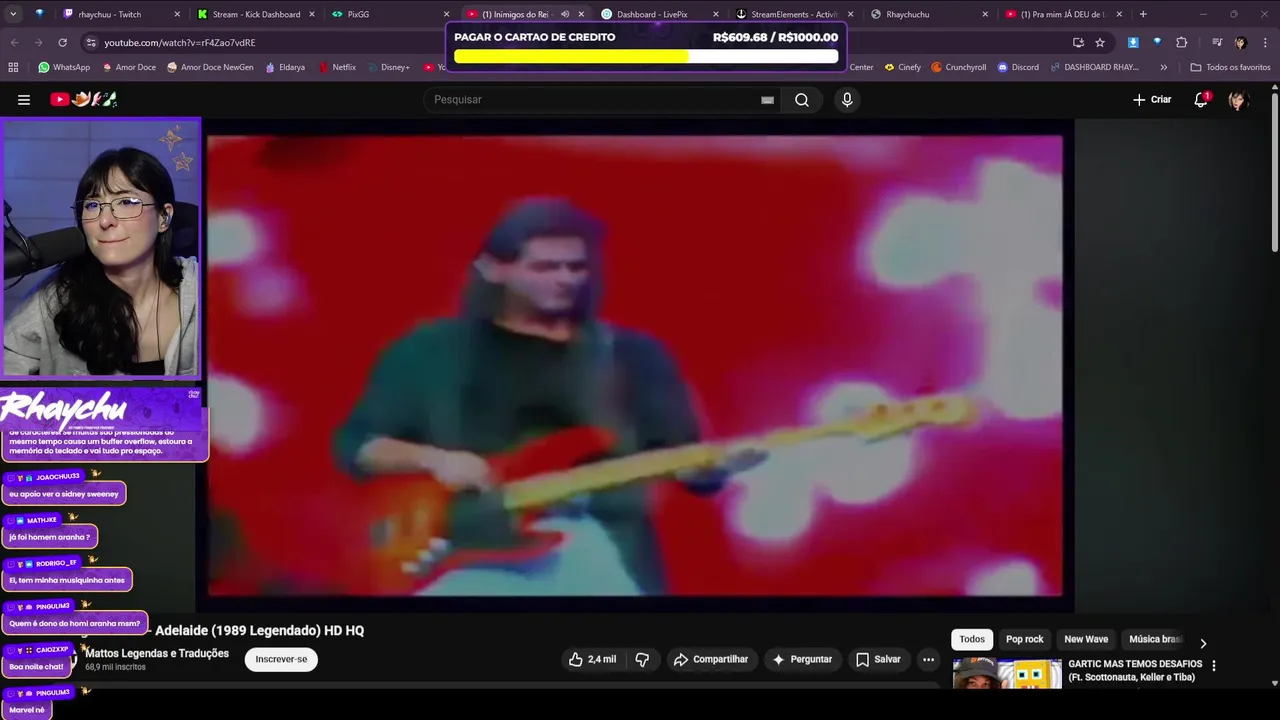Viewport: 1280px width, 720px height.
Task: Go to the YouTube home logo
Action: point(84,99)
